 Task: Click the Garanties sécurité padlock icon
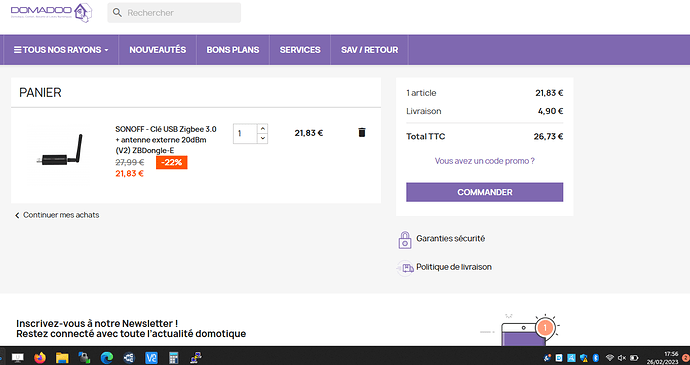pyautogui.click(x=405, y=240)
